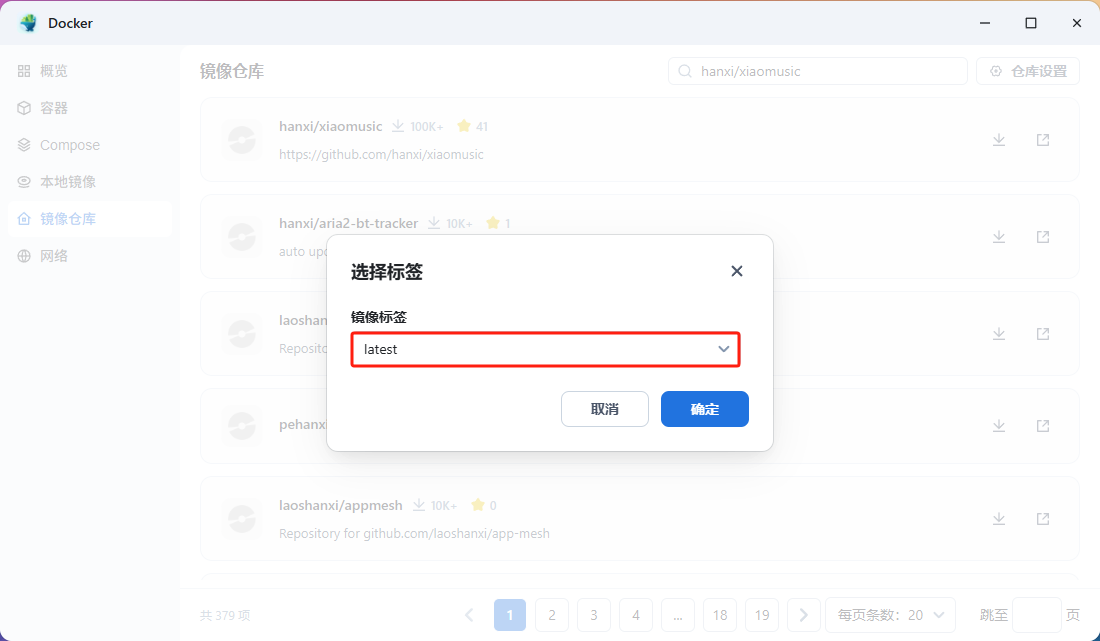Open 本地镜像 section
Screen dimensions: 1100x641
coord(89,182)
